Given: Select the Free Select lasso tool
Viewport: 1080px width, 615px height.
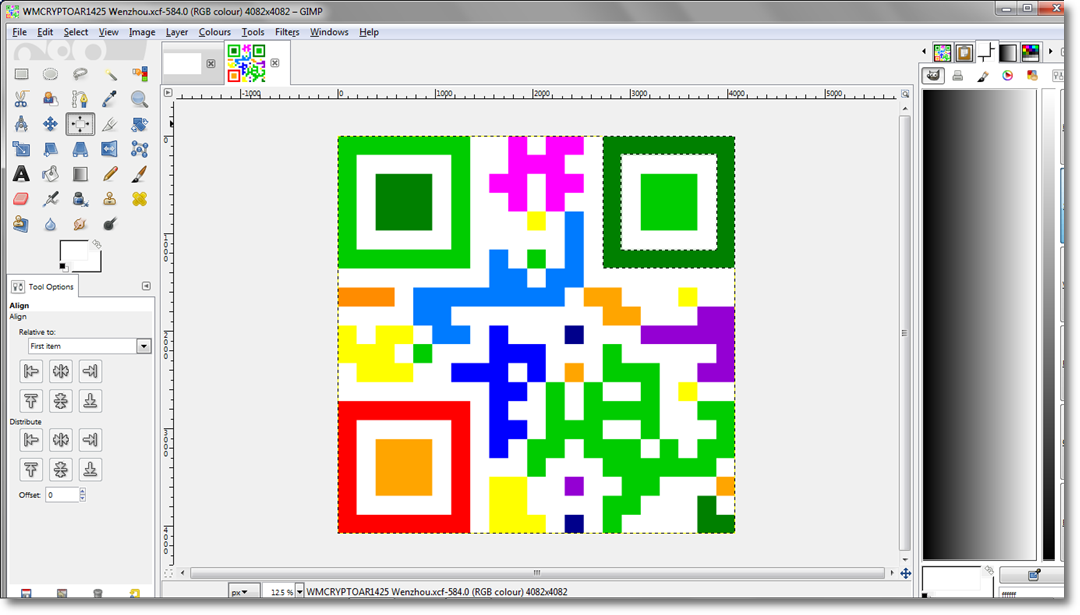Looking at the screenshot, I should point(80,74).
